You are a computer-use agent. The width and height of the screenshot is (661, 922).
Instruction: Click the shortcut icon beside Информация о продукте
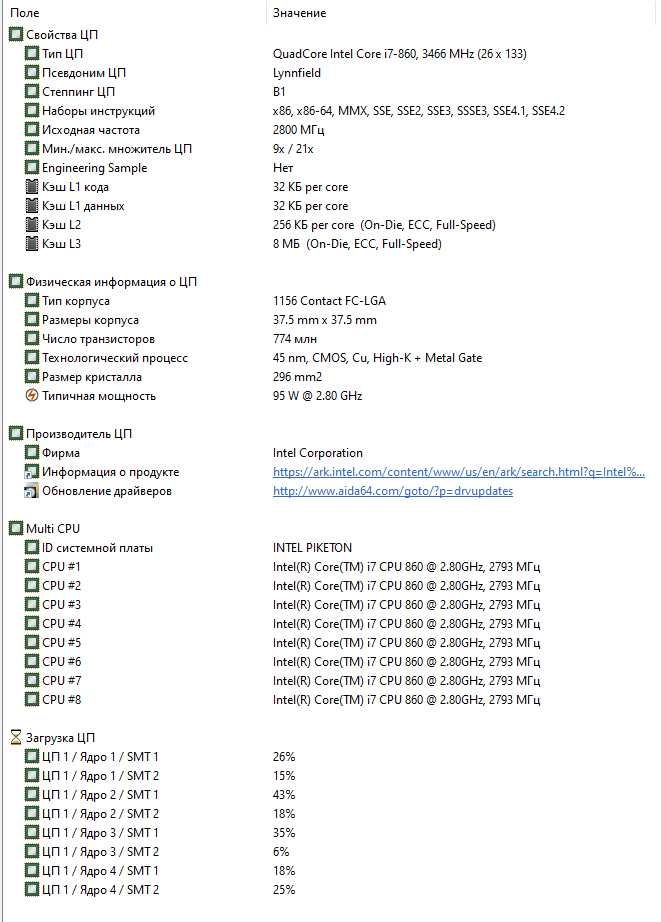click(31, 472)
